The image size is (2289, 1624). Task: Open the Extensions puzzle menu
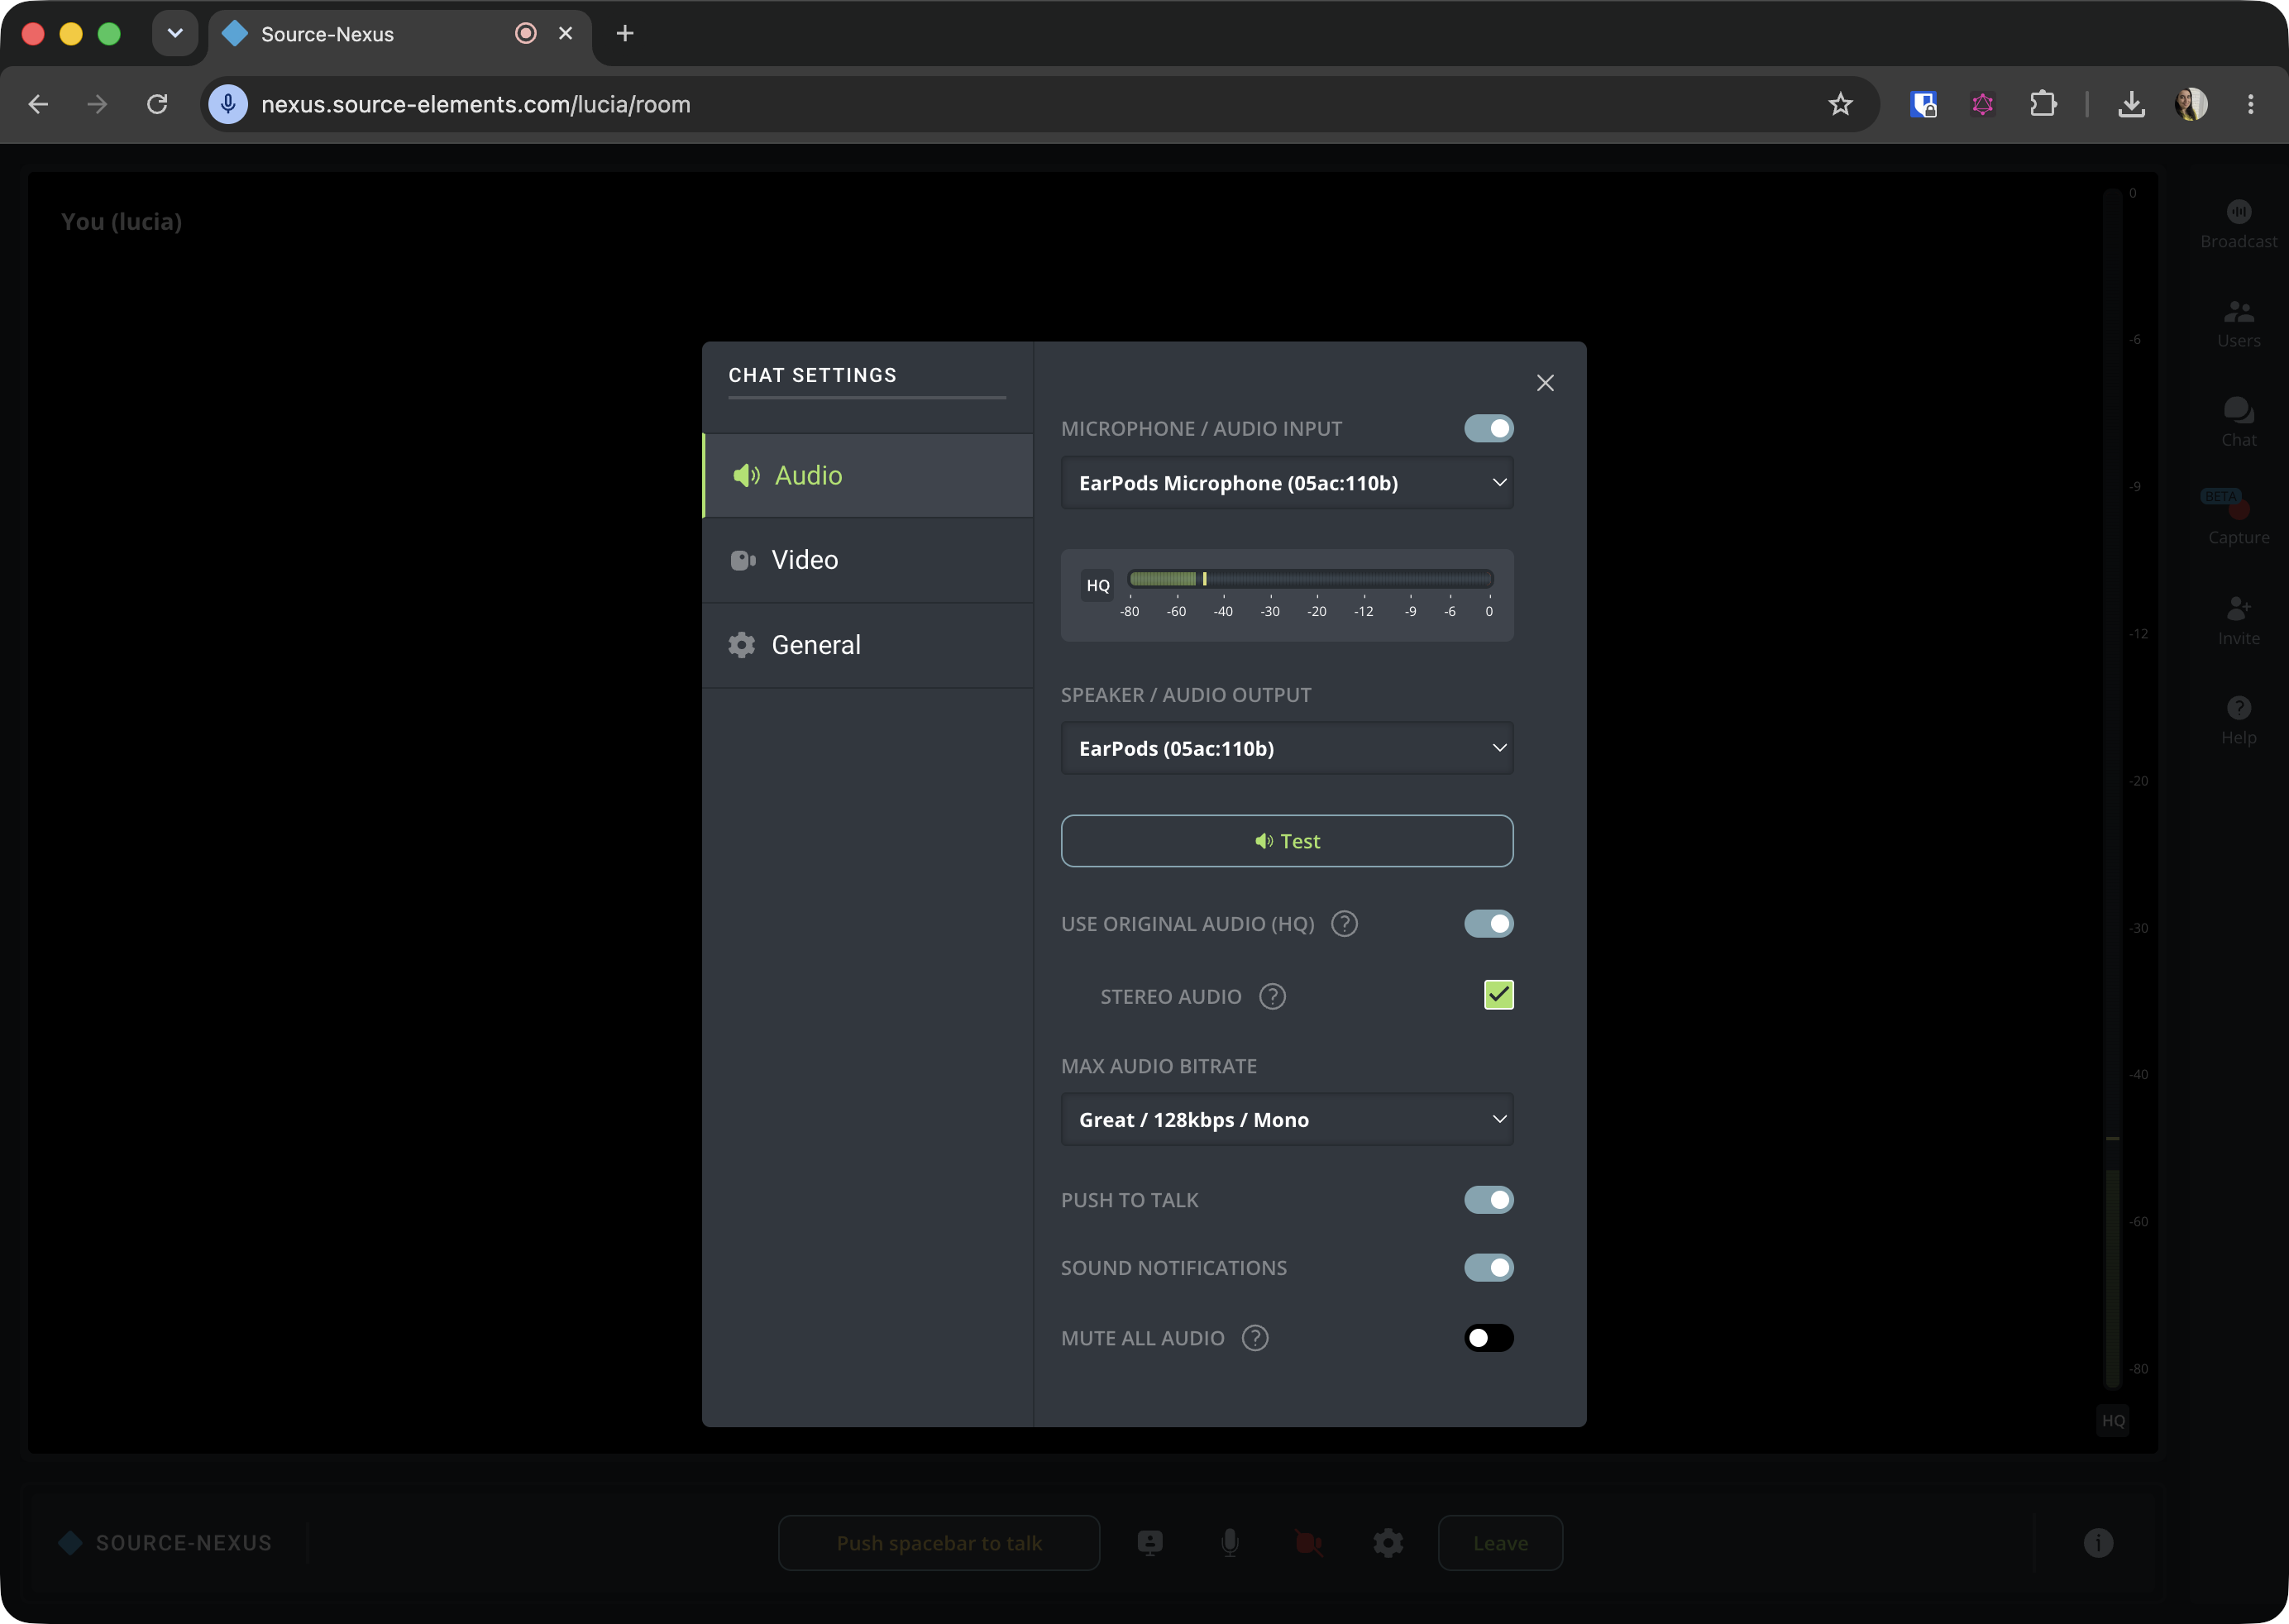(2043, 104)
